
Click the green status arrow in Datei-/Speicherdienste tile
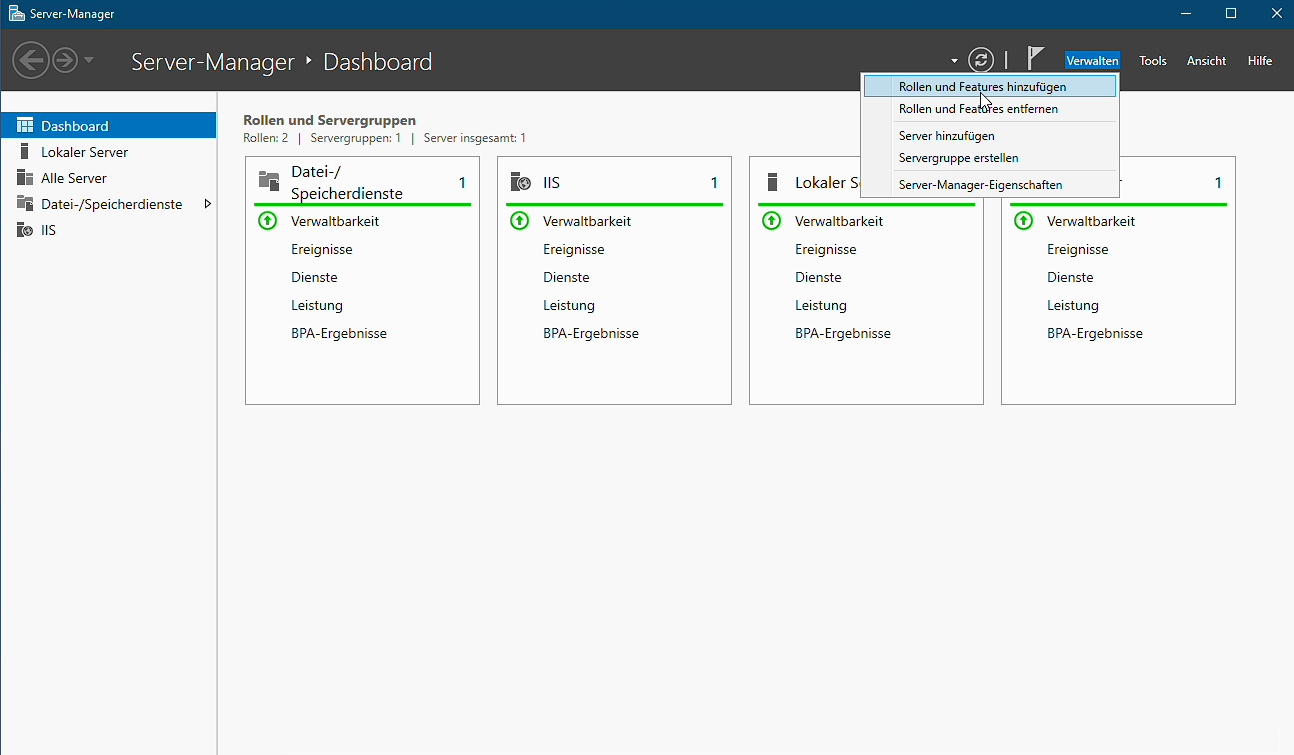pos(267,221)
